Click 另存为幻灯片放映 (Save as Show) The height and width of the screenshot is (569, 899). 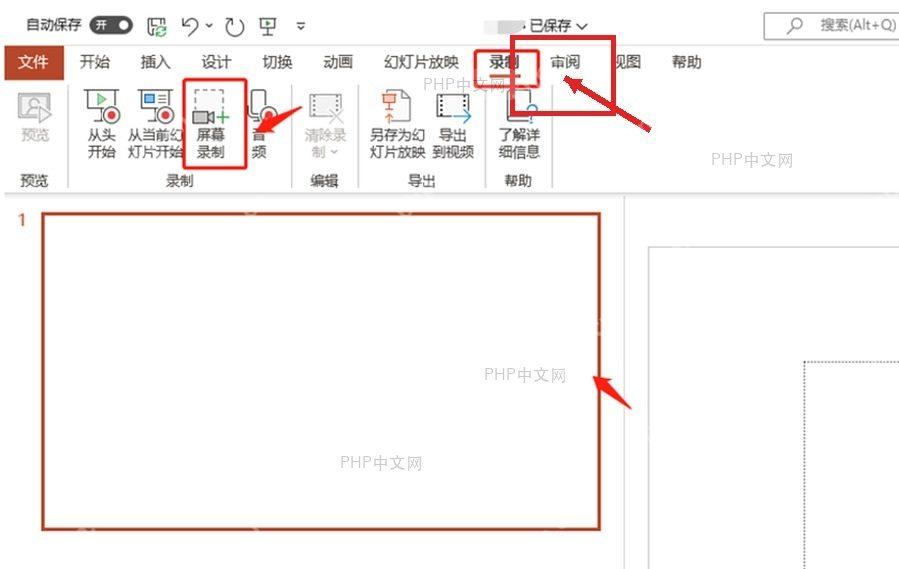pyautogui.click(x=397, y=124)
